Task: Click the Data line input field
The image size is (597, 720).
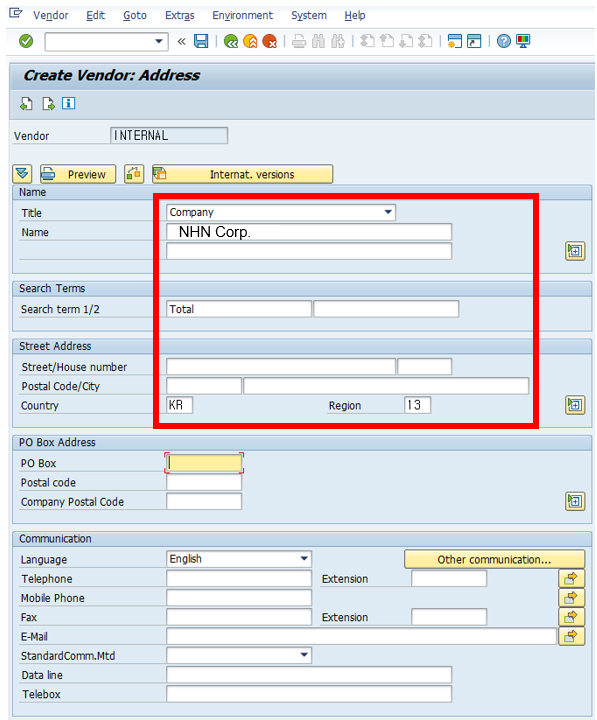Action: click(x=309, y=675)
